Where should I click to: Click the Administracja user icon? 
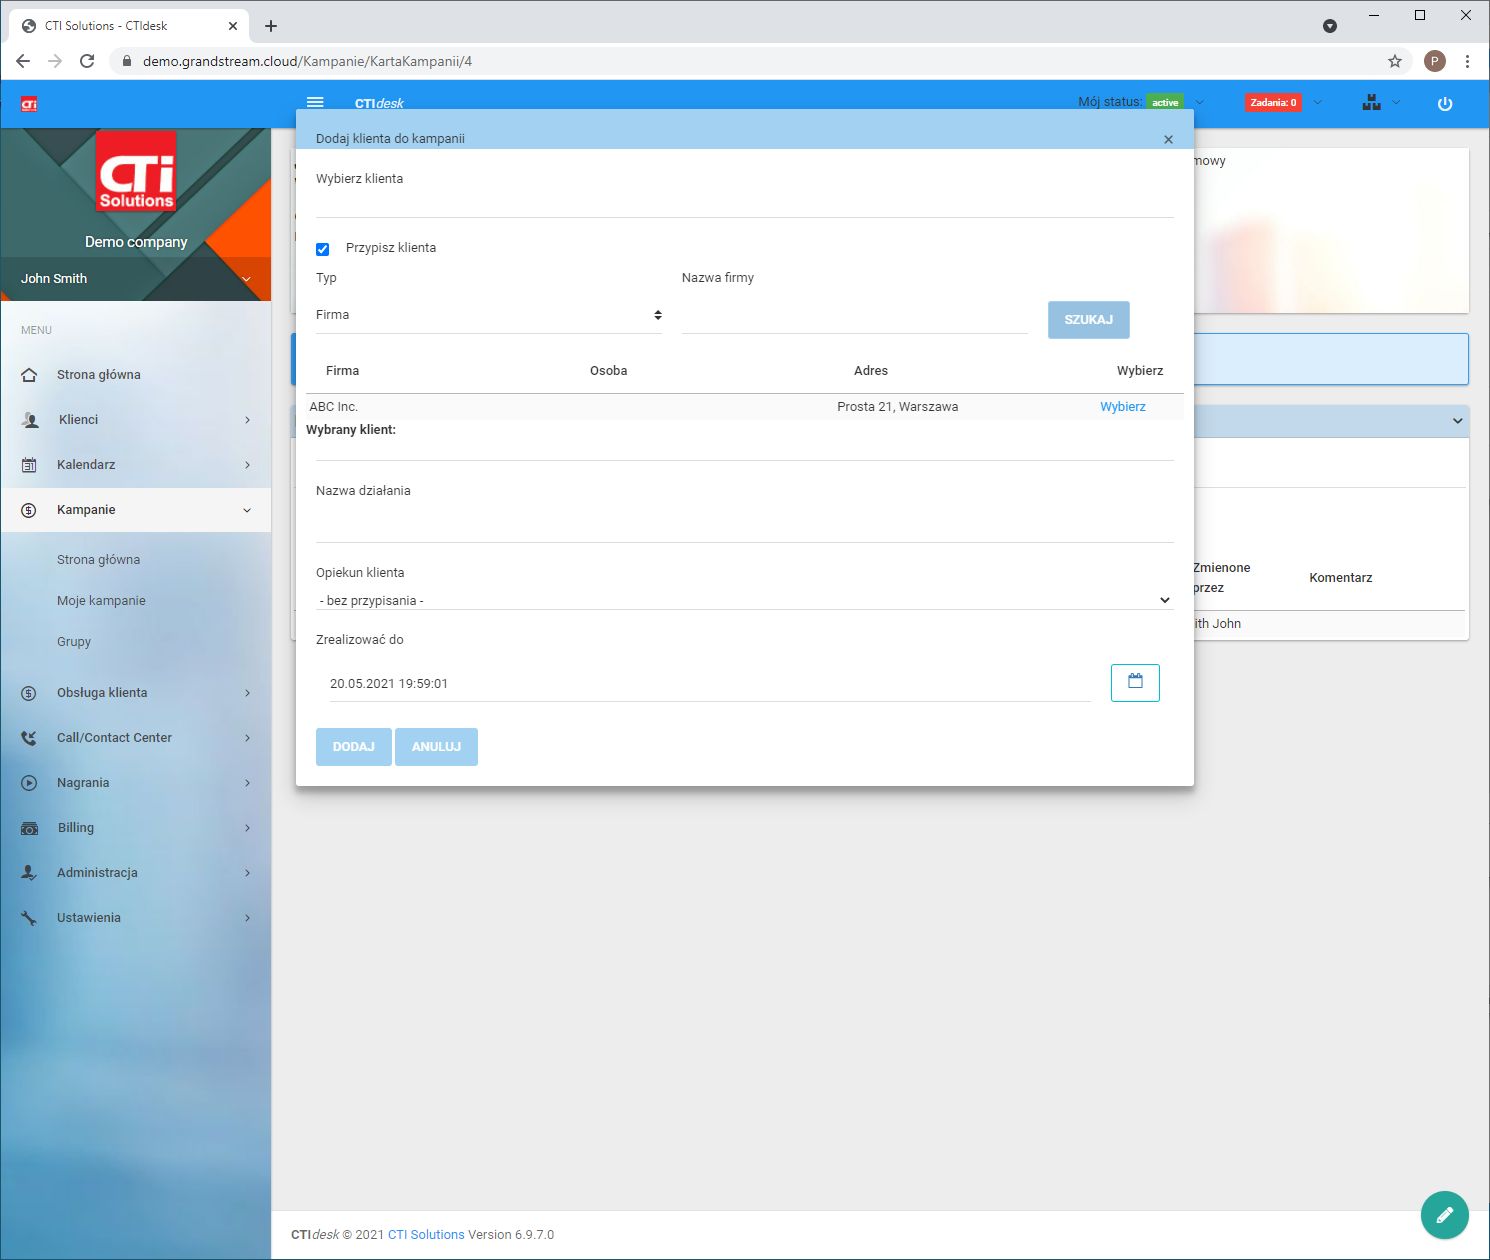click(x=29, y=873)
